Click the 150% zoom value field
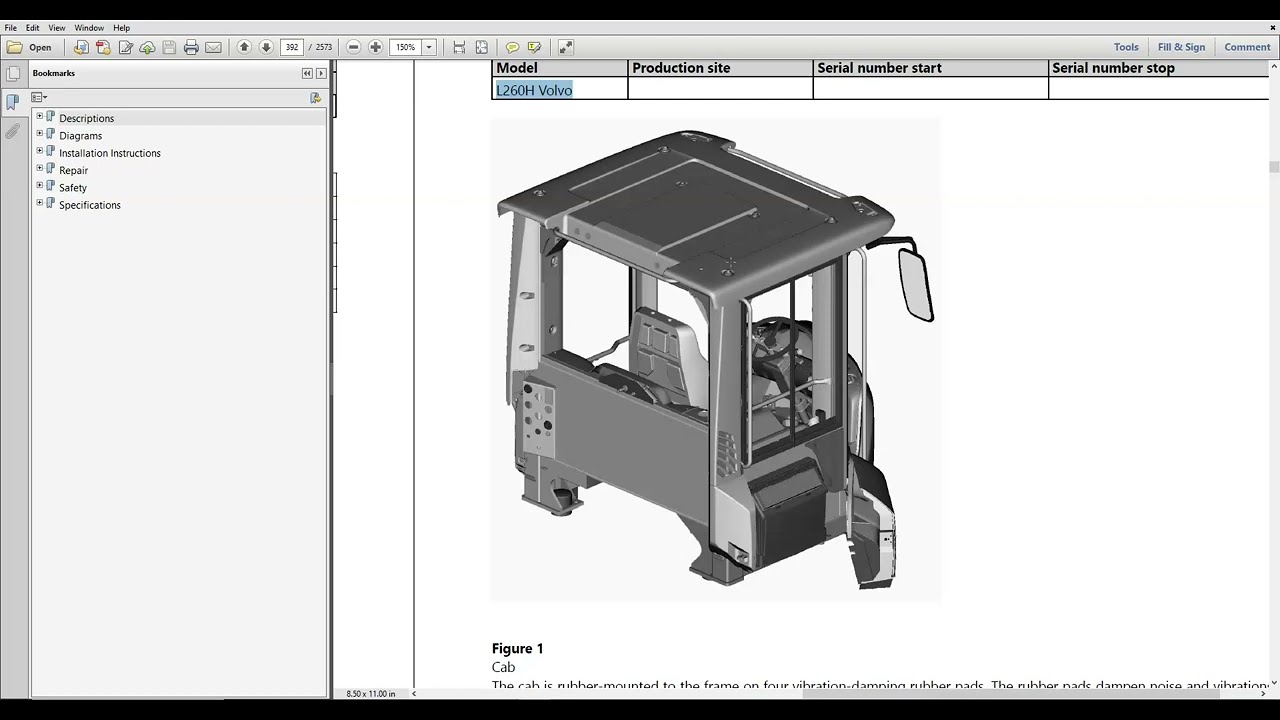The height and width of the screenshot is (720, 1280). click(406, 47)
